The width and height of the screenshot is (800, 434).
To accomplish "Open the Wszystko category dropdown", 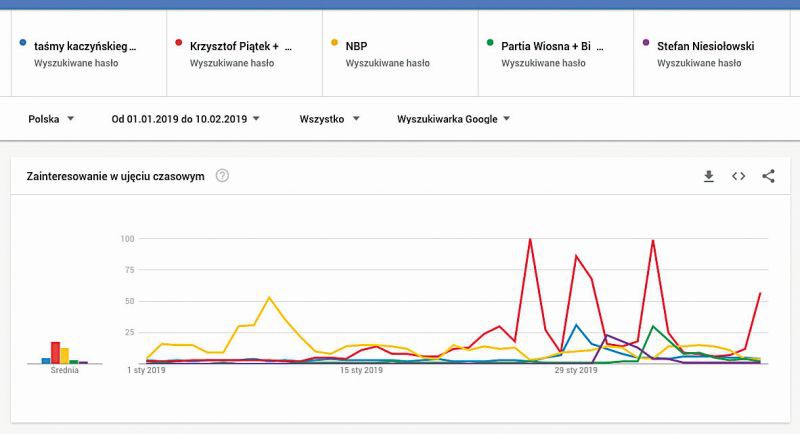I will tap(328, 119).
